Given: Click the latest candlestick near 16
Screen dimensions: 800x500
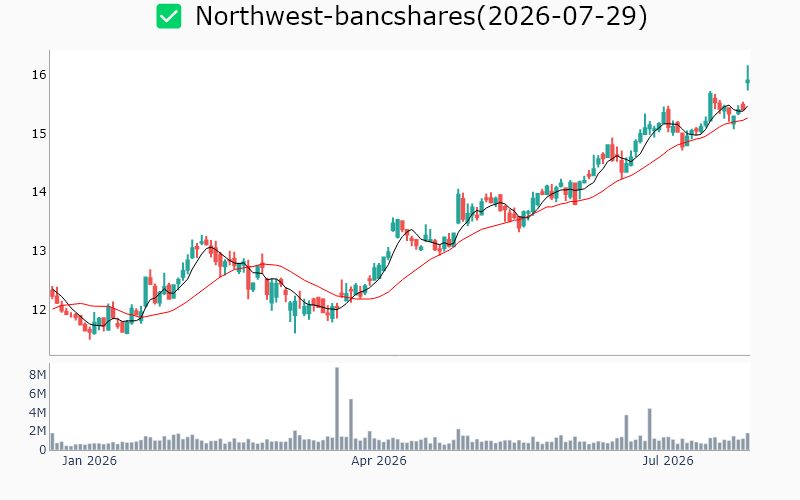Looking at the screenshot, I should 747,78.
